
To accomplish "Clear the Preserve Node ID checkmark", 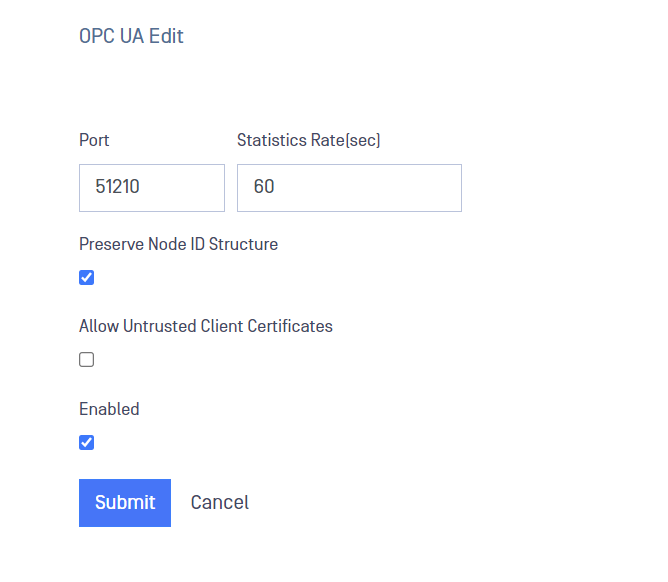I will (86, 277).
